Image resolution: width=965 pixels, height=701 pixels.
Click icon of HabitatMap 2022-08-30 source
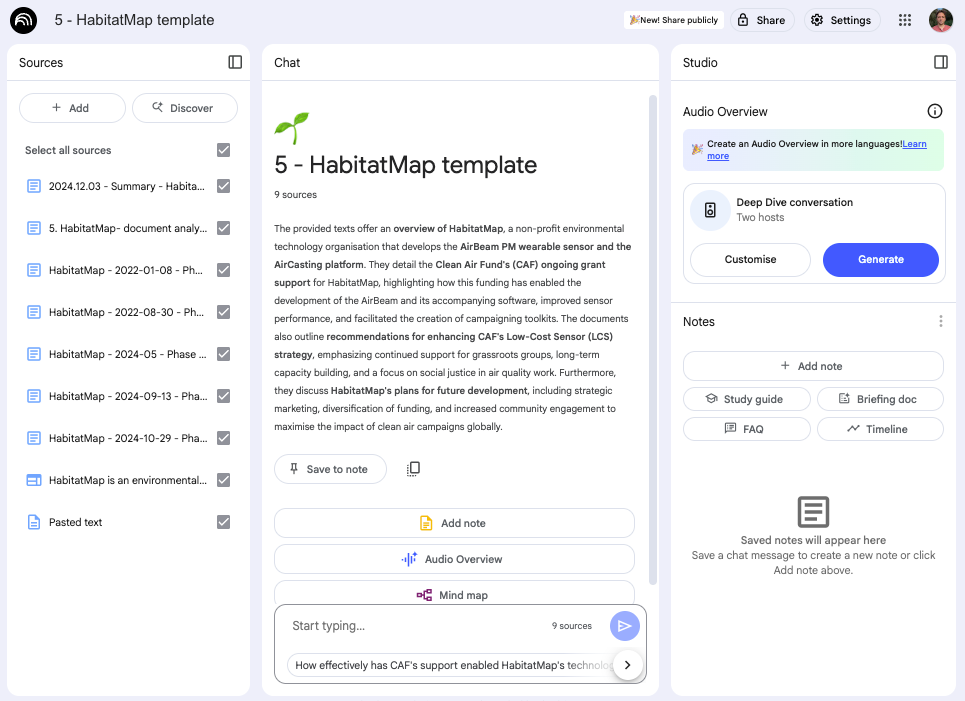34,312
